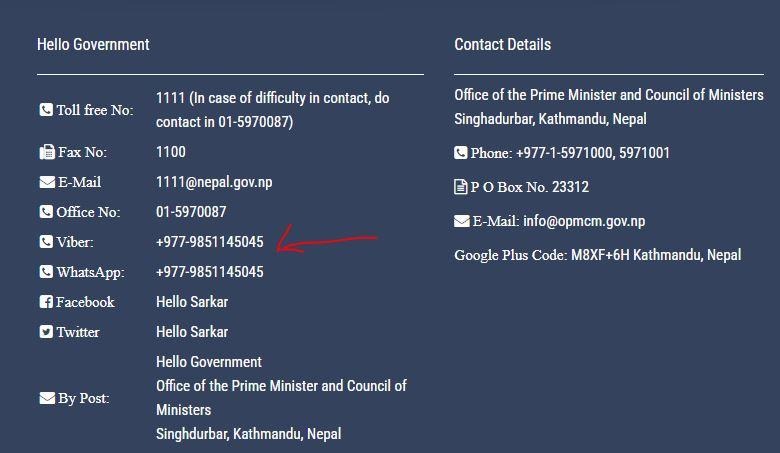The image size is (780, 453).
Task: Click the 1111@nepal.gov.np email address
Action: pos(214,182)
